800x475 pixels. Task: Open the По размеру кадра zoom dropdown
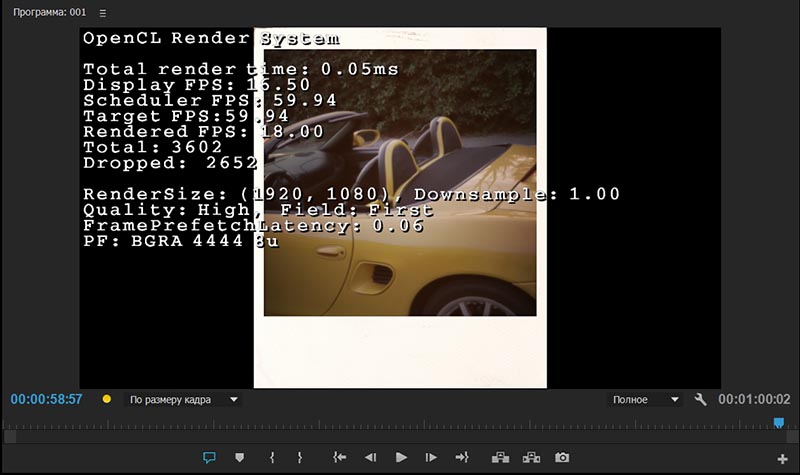click(x=183, y=399)
